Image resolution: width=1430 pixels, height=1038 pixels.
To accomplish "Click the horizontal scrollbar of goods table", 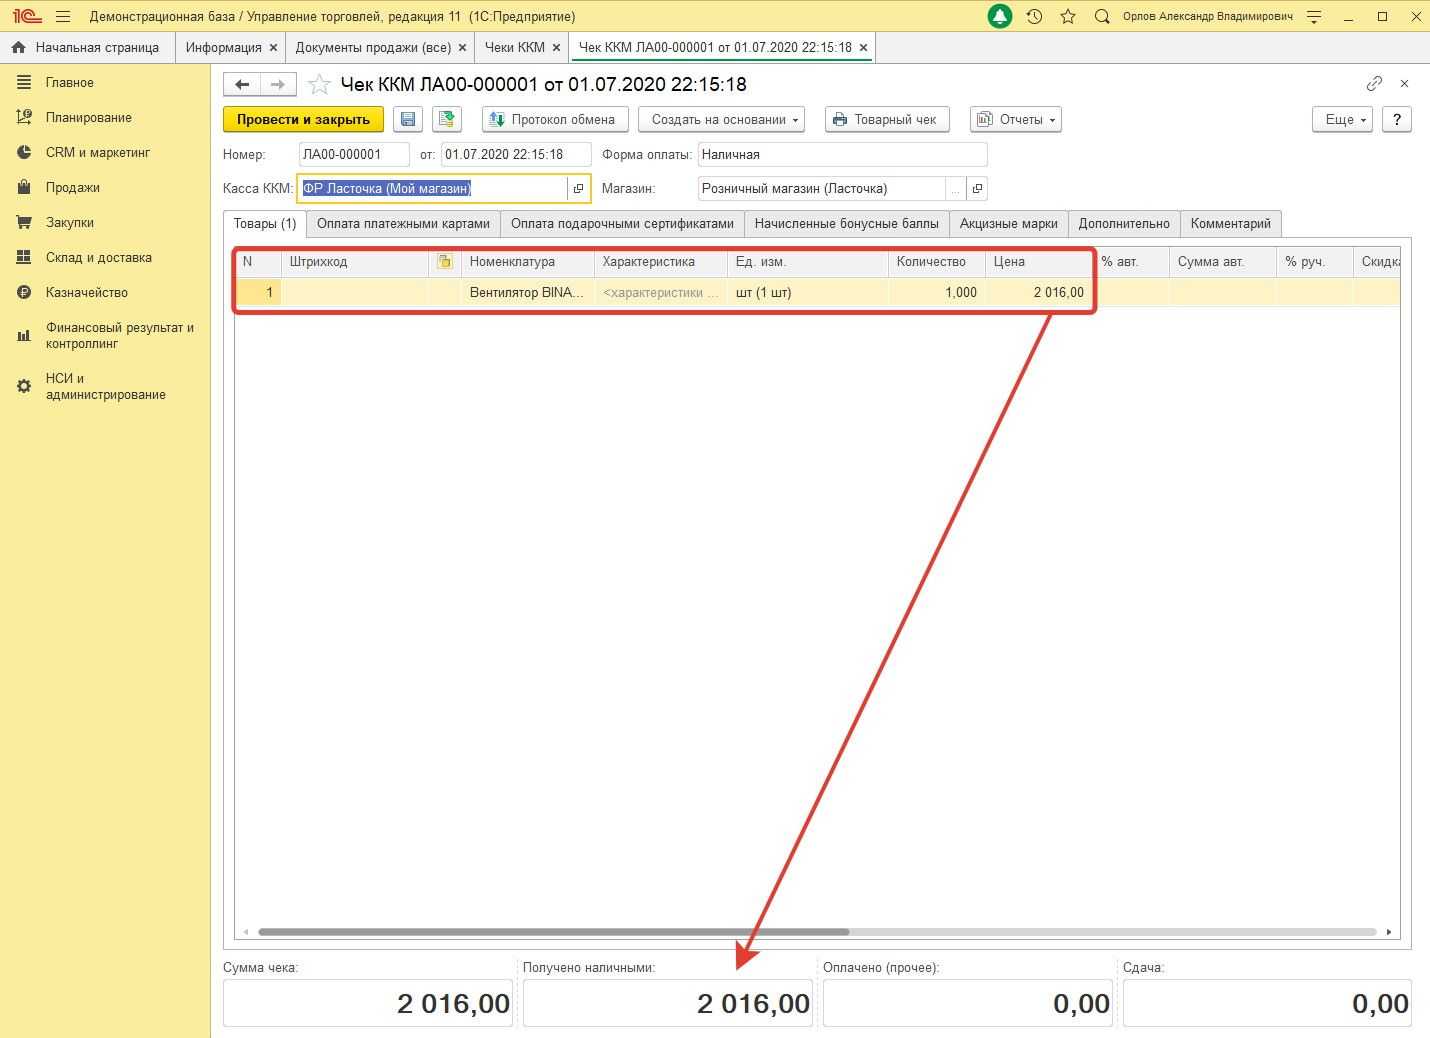I will pyautogui.click(x=553, y=932).
